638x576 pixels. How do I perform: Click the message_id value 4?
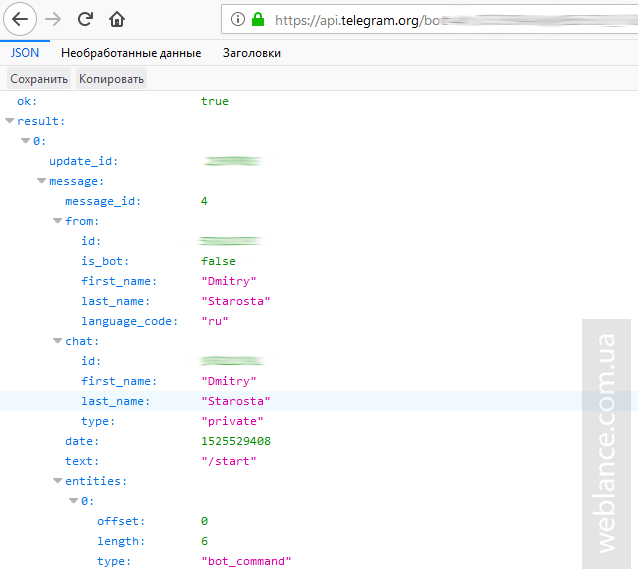pos(204,201)
